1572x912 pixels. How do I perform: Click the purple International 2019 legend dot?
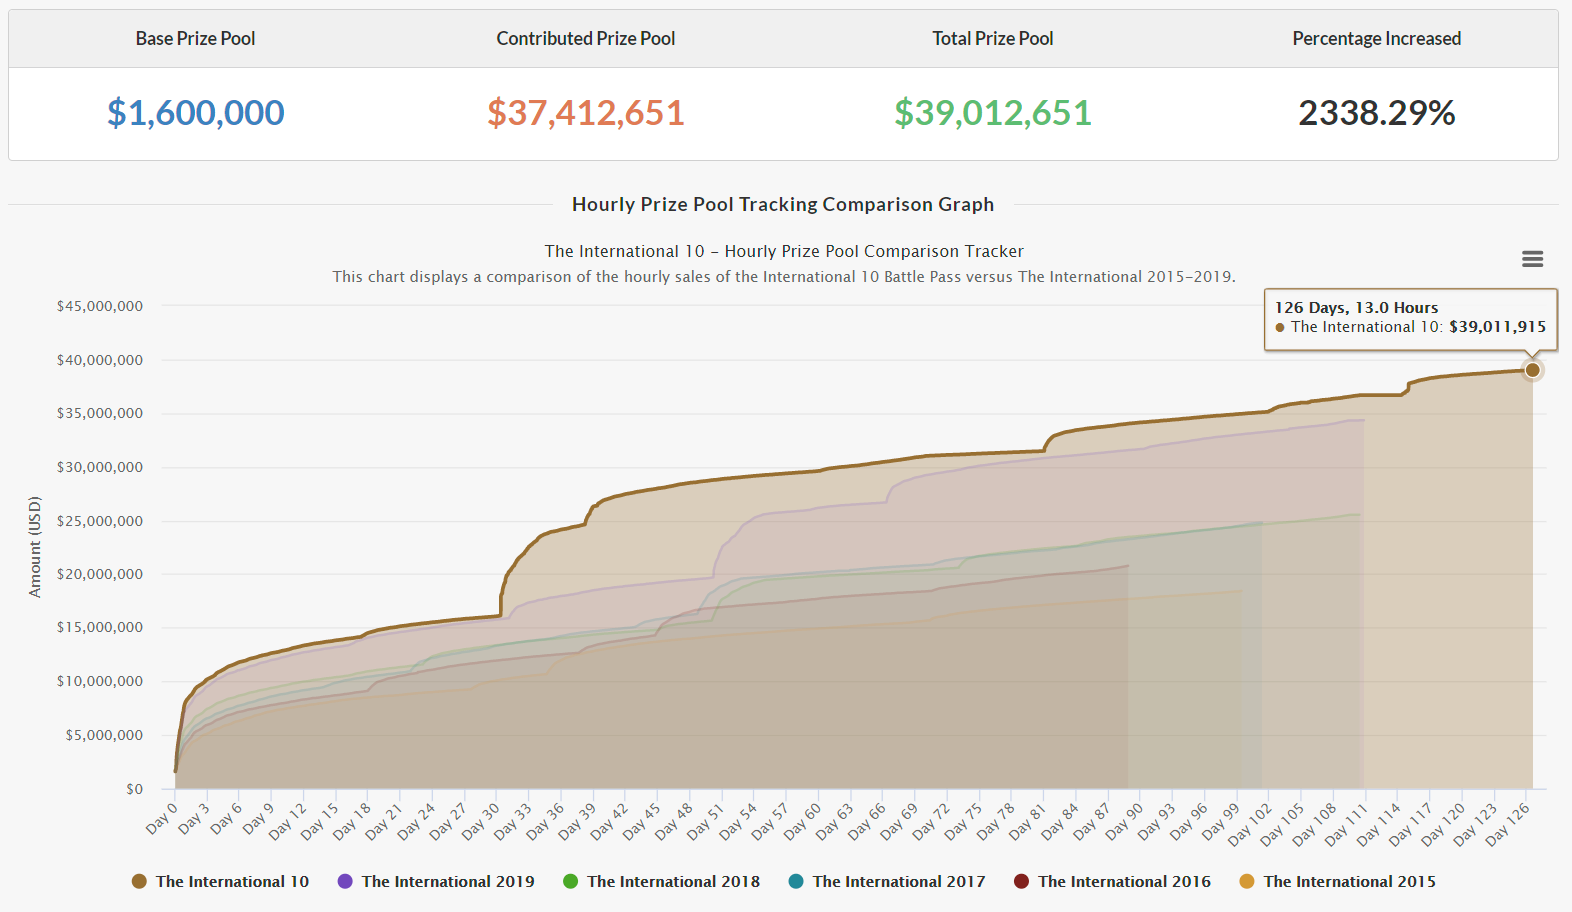click(345, 881)
